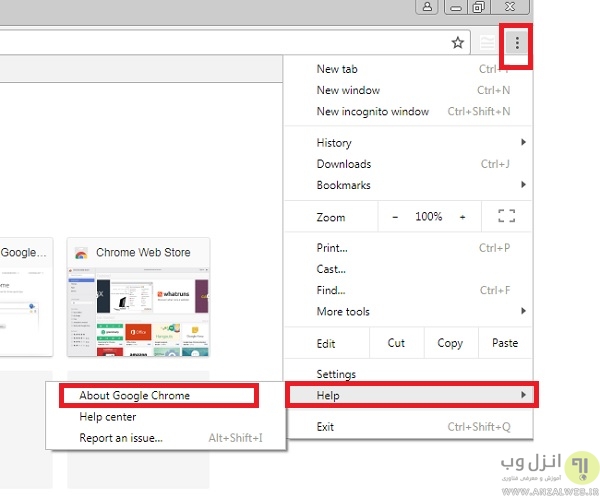Open Settings from the Chrome menu
This screenshot has width=600, height=498.
pyautogui.click(x=336, y=374)
